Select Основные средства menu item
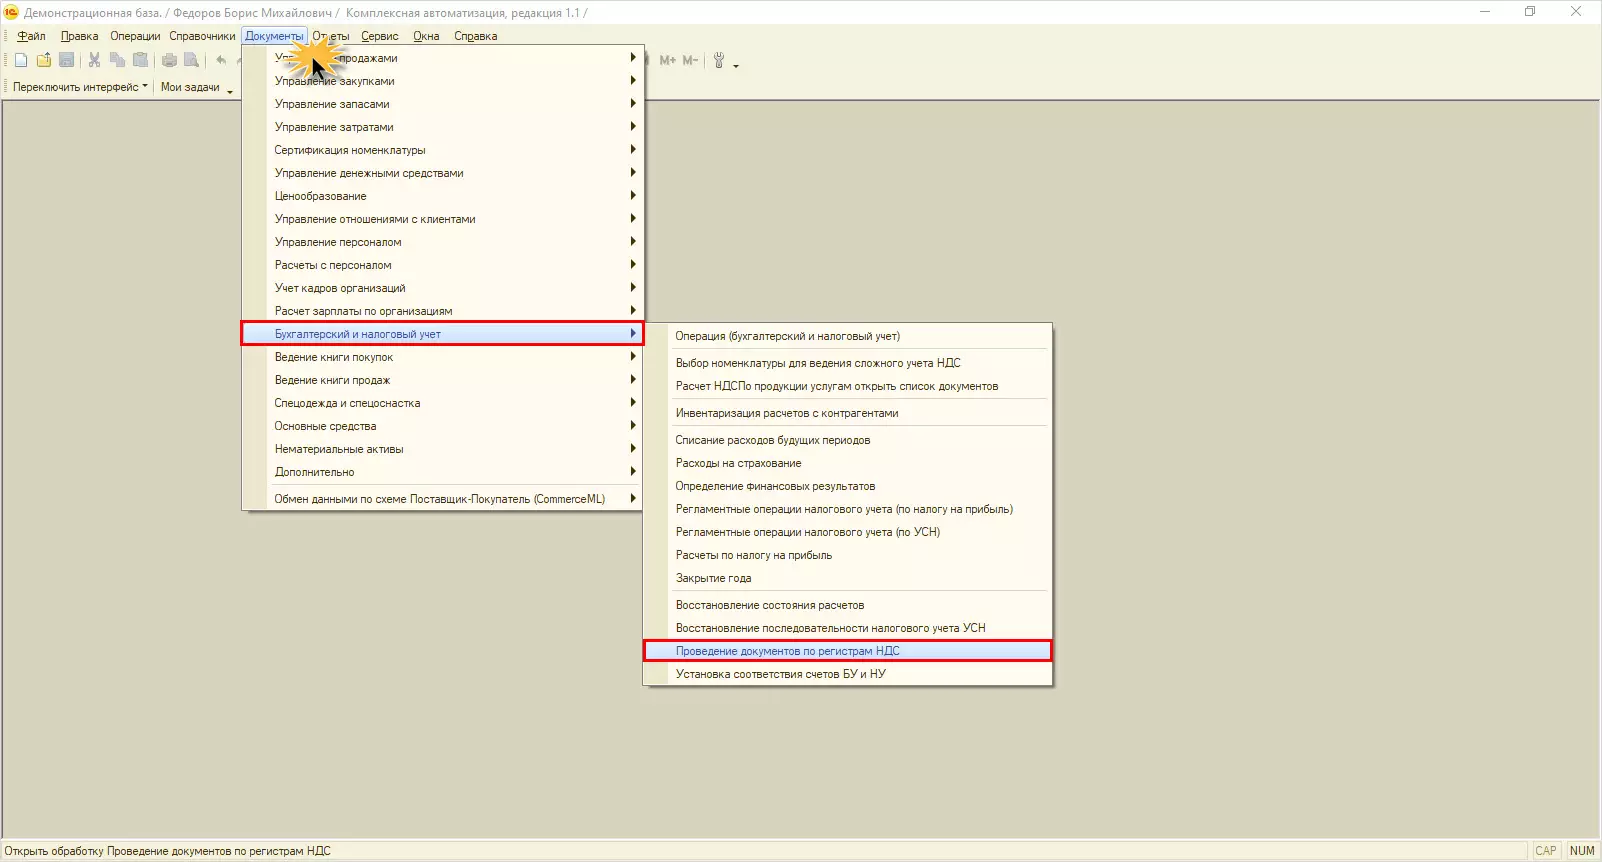Screen dimensions: 1602x862 click(443, 426)
